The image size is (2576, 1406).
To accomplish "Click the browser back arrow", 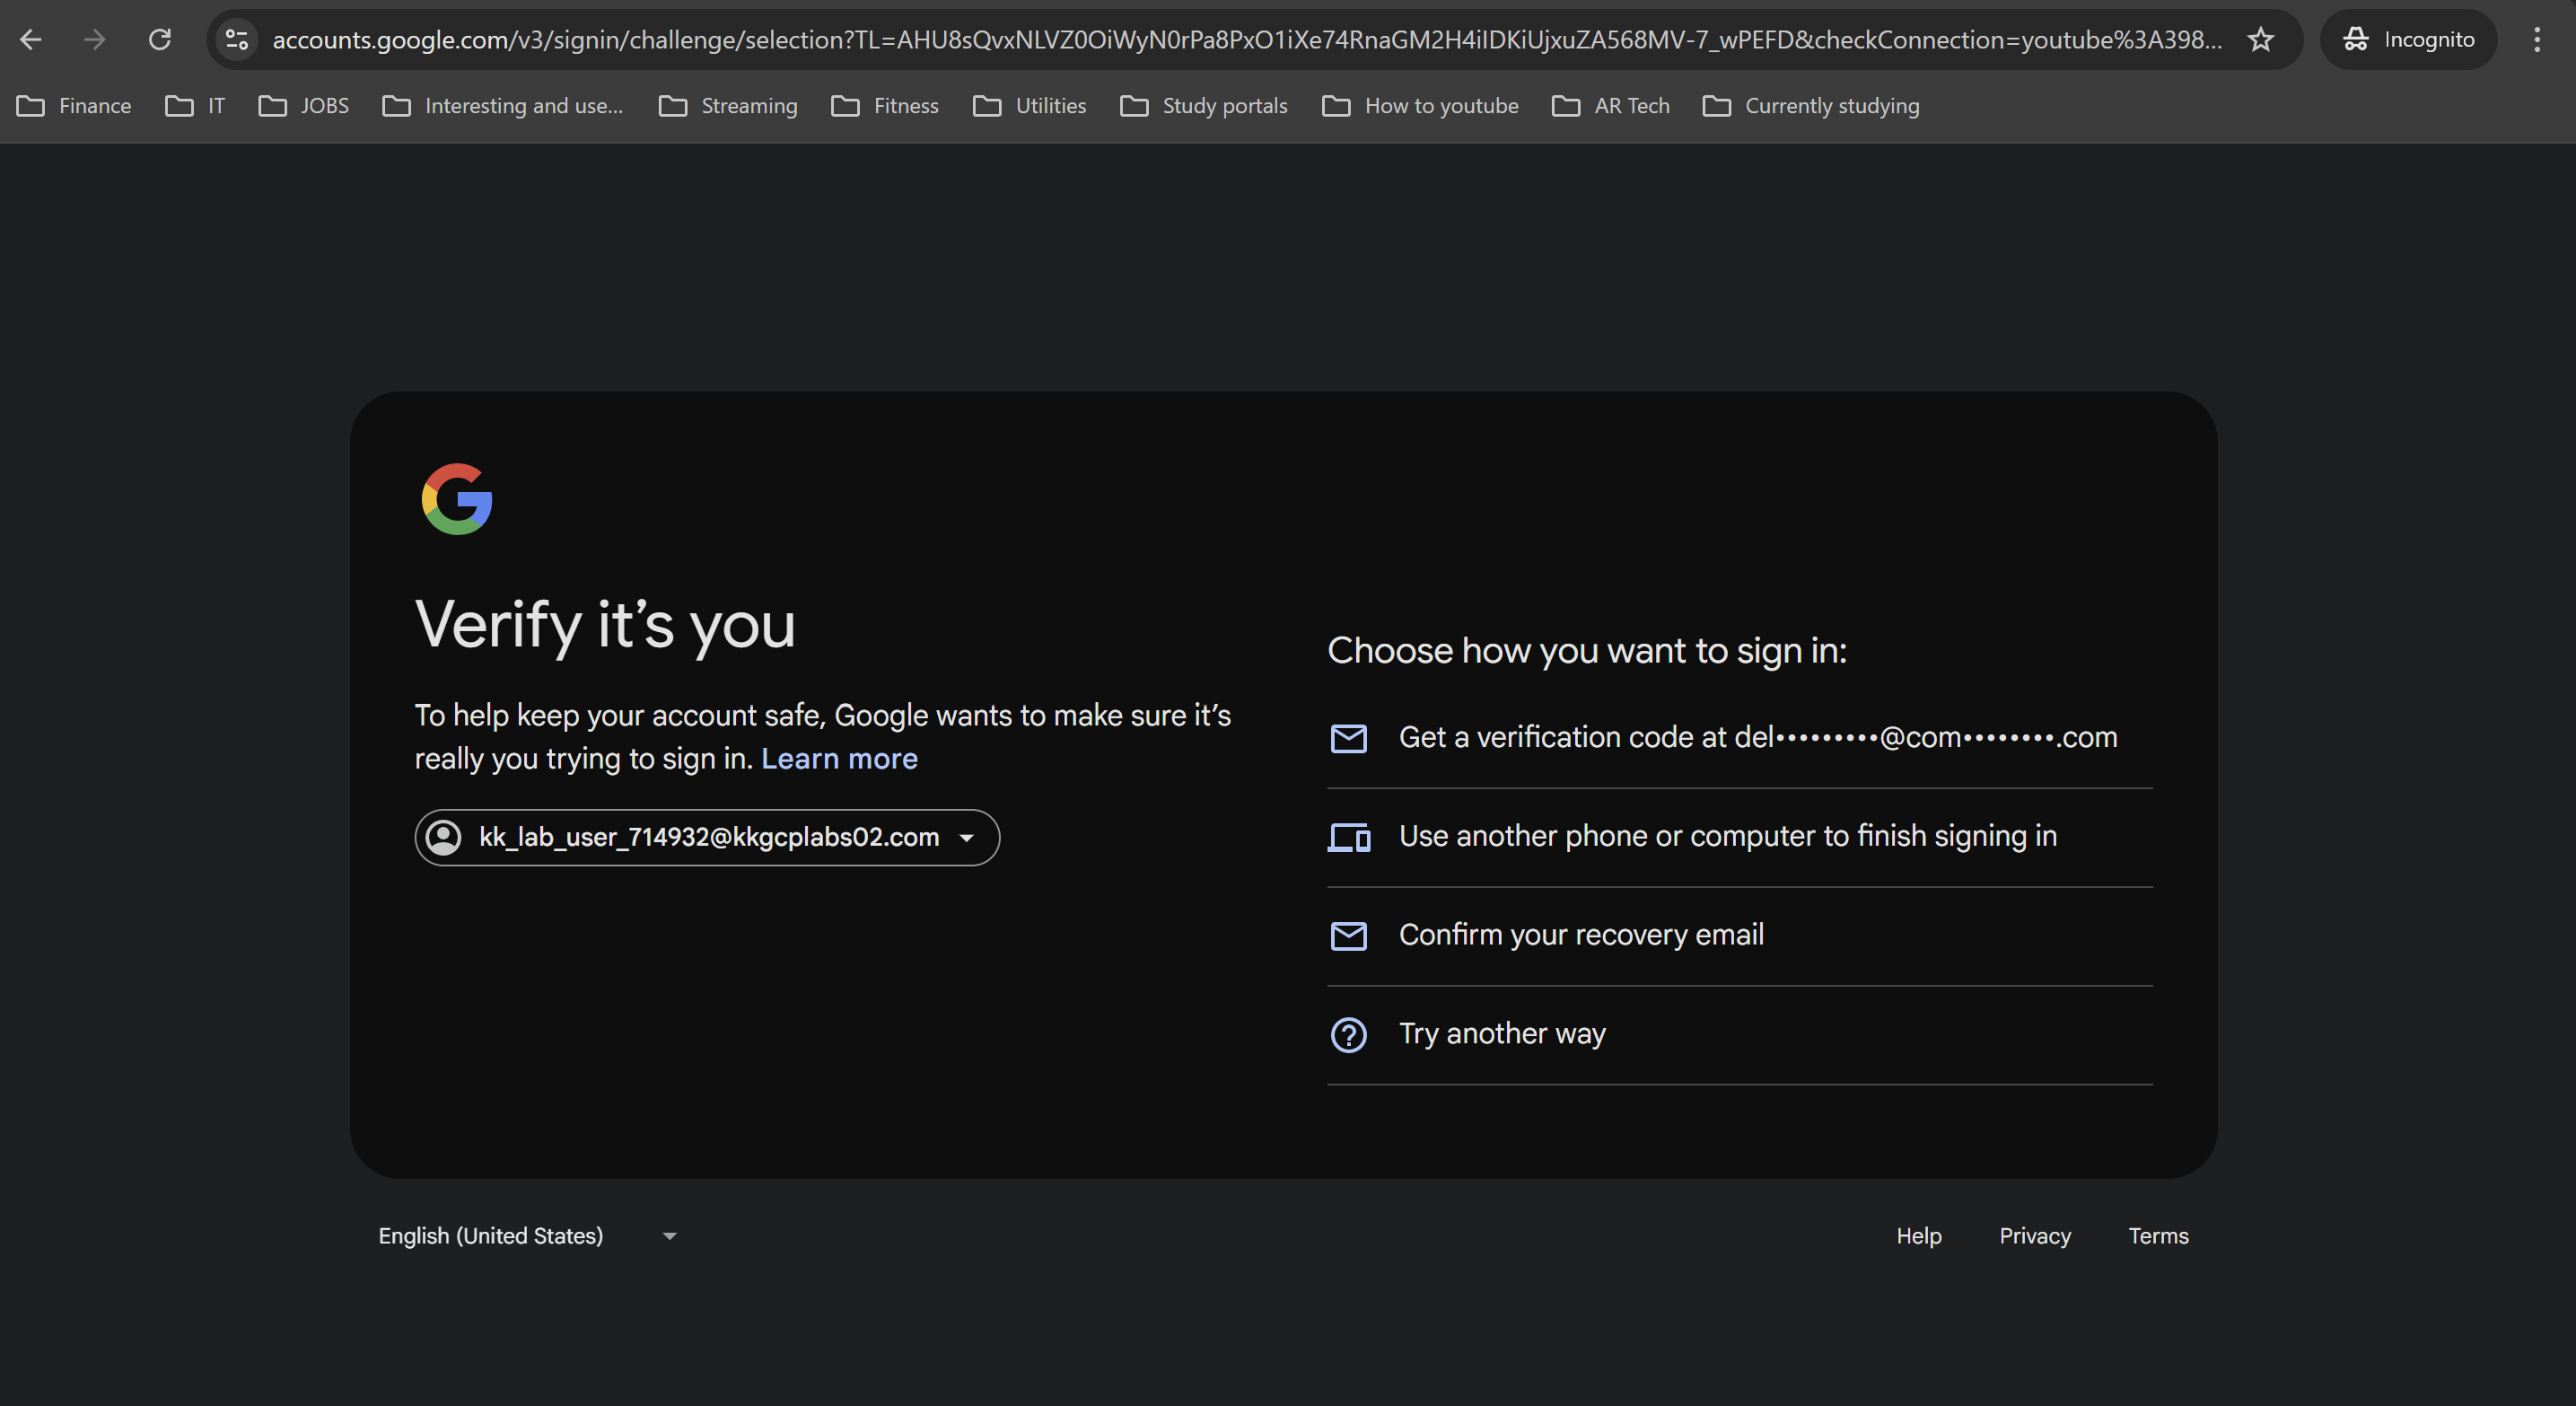I will coord(31,40).
